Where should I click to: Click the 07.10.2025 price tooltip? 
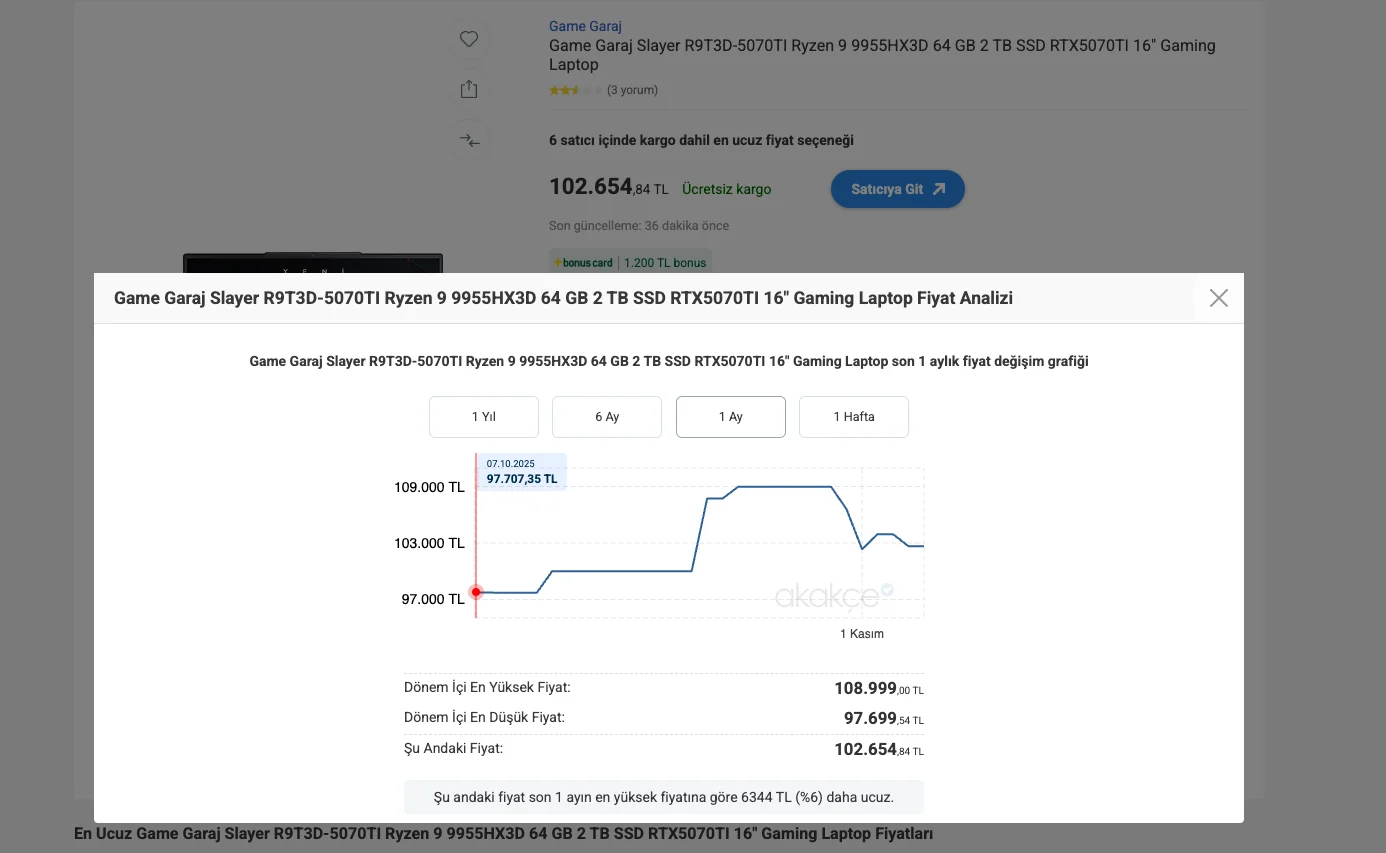pyautogui.click(x=522, y=472)
